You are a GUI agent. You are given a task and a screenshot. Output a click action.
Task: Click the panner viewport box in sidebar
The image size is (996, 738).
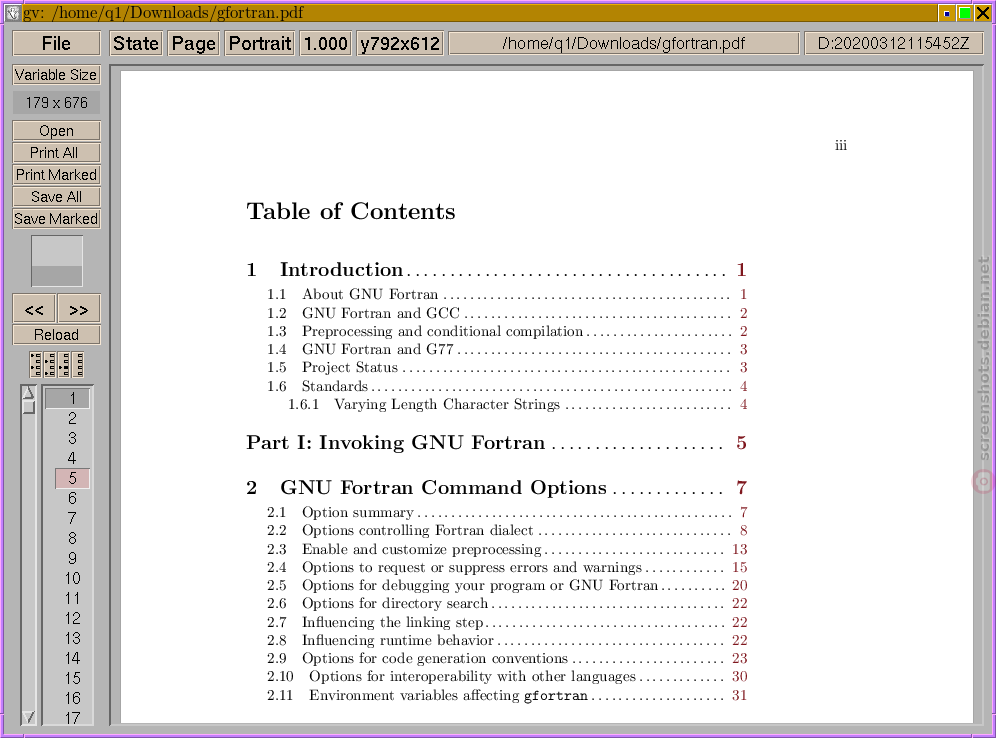[x=57, y=252]
